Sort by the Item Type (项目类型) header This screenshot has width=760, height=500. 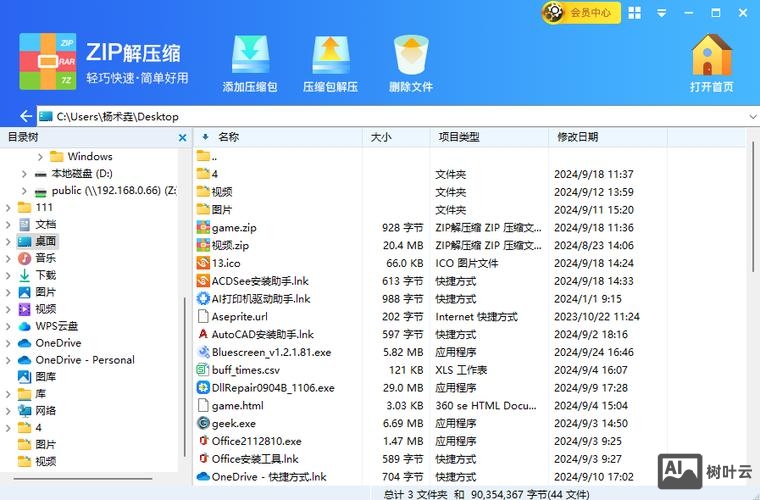point(459,137)
